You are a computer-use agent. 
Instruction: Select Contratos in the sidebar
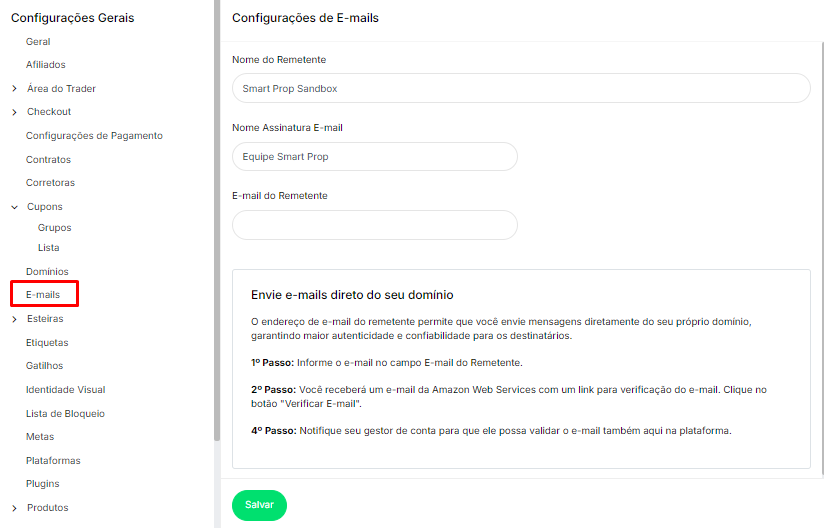[48, 159]
